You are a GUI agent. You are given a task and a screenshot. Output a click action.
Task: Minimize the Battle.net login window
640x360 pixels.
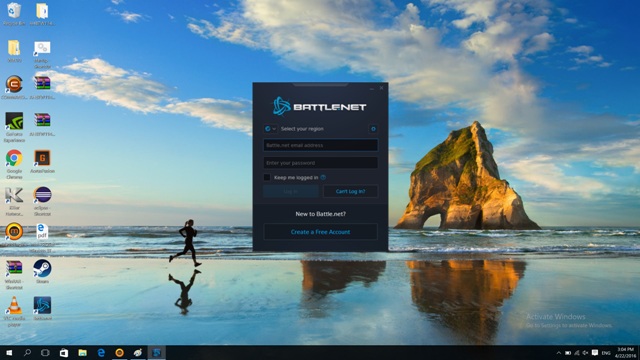click(x=372, y=88)
